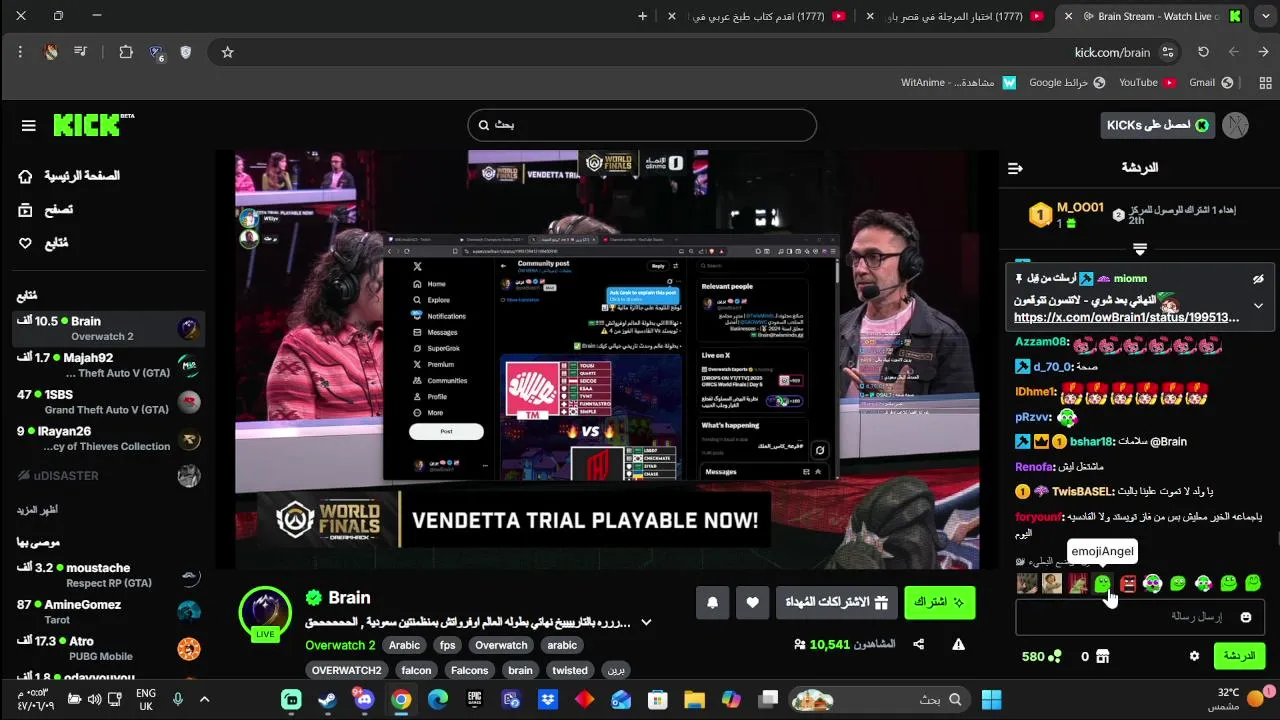Open pinned x.com owBrain1 link

point(1126,317)
